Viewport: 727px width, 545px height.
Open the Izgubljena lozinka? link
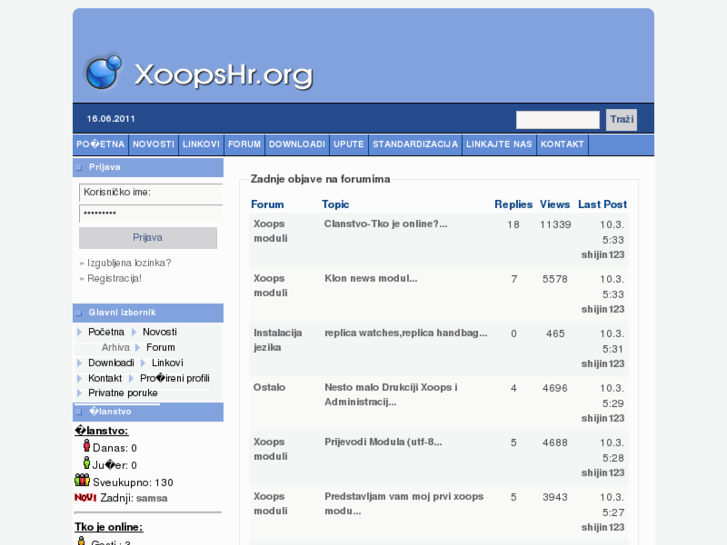pos(129,263)
